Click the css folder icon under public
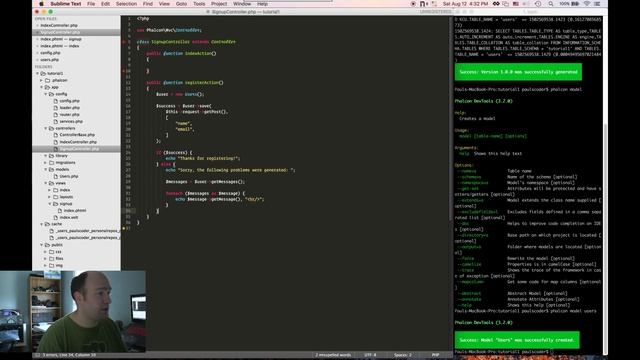 tap(52, 252)
